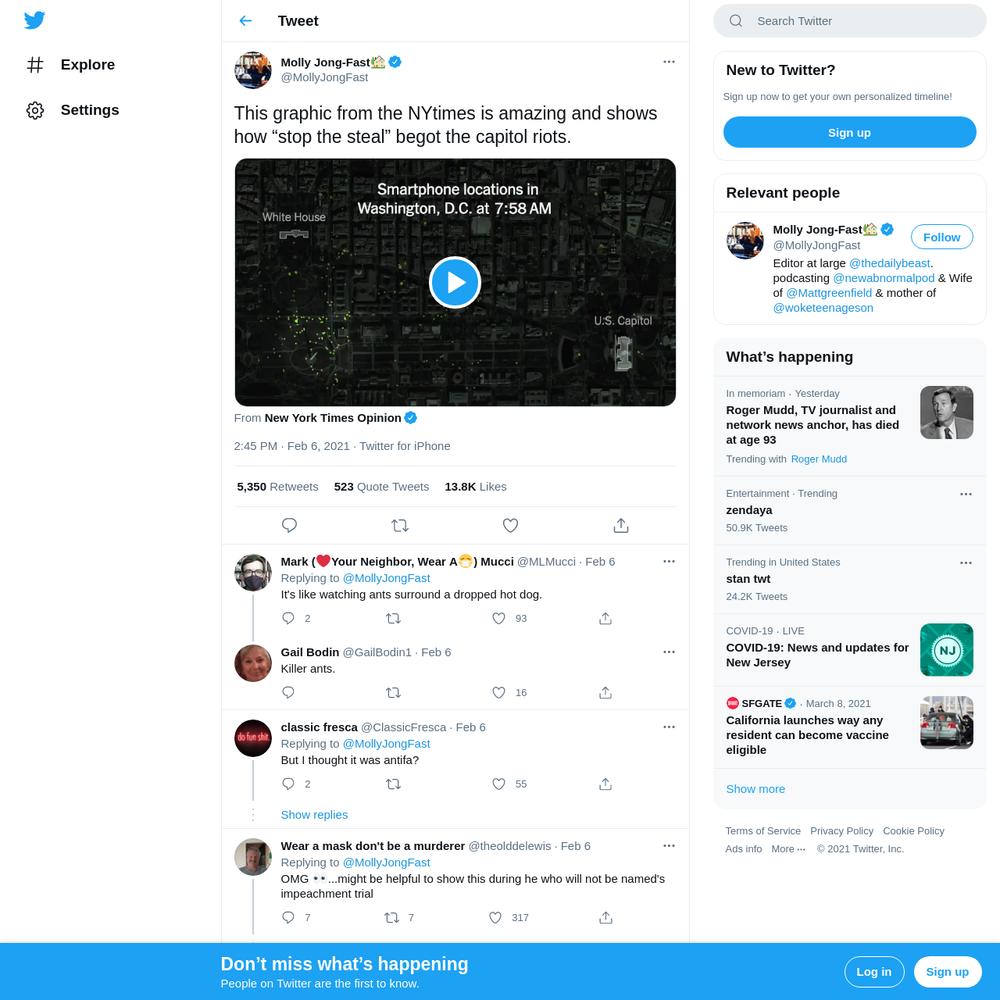Screen dimensions: 1000x1000
Task: Open more options on the main tweet
Action: click(x=669, y=62)
